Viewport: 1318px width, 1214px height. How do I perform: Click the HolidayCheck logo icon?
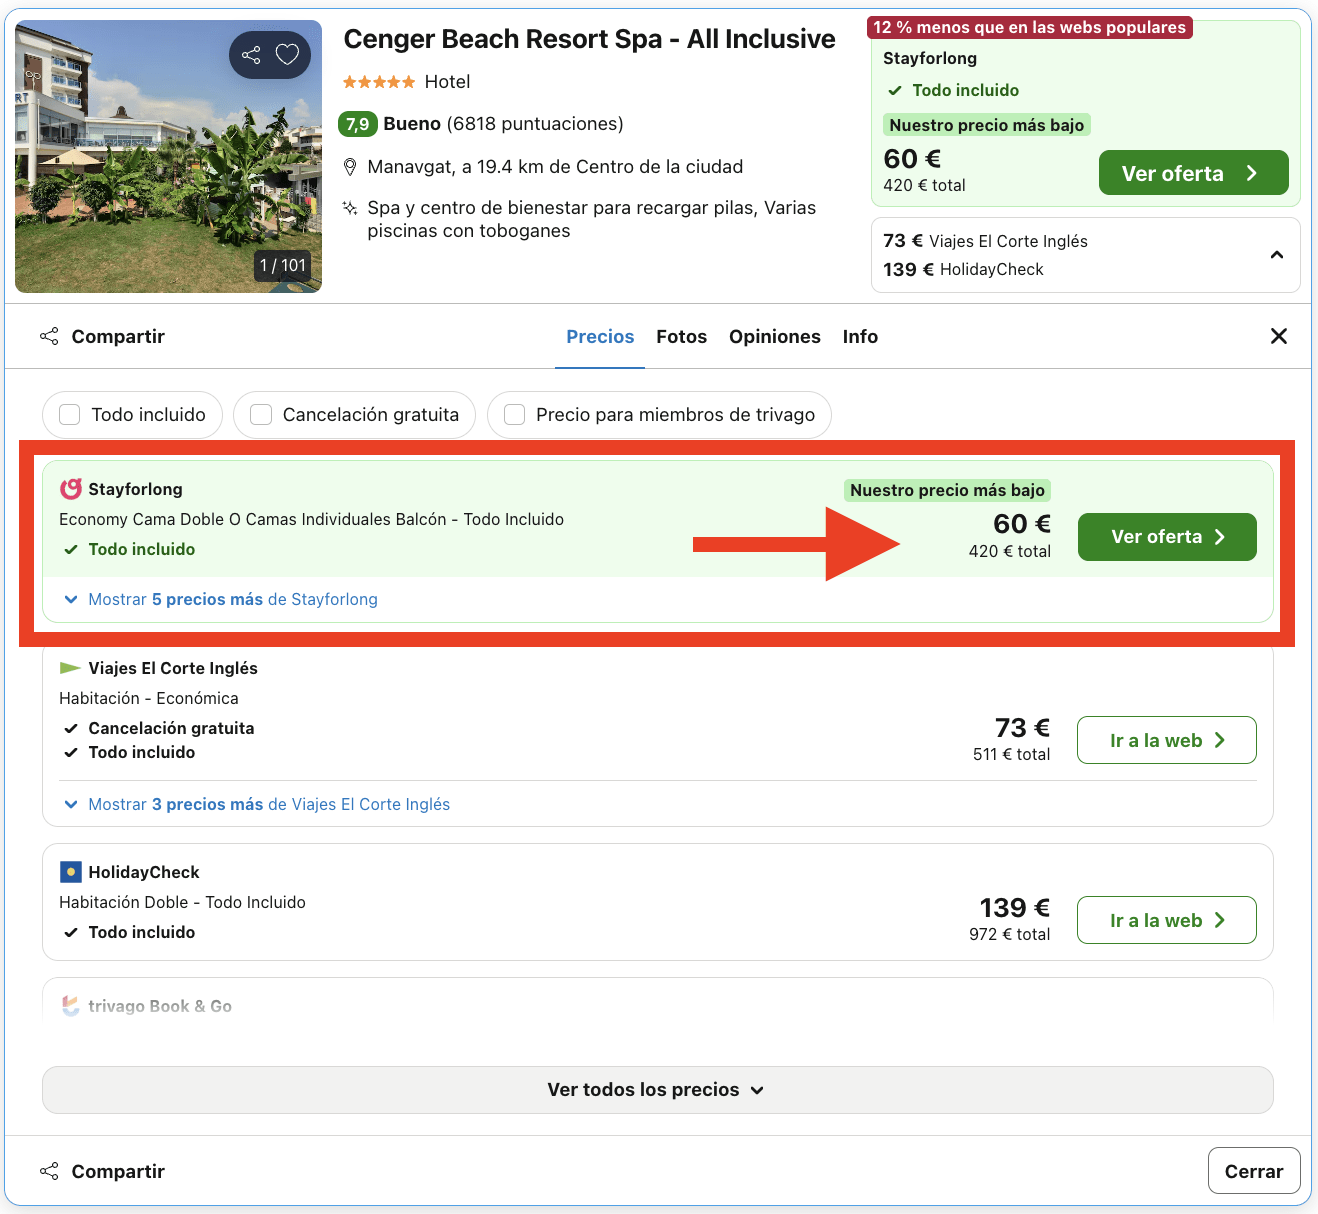[71, 871]
